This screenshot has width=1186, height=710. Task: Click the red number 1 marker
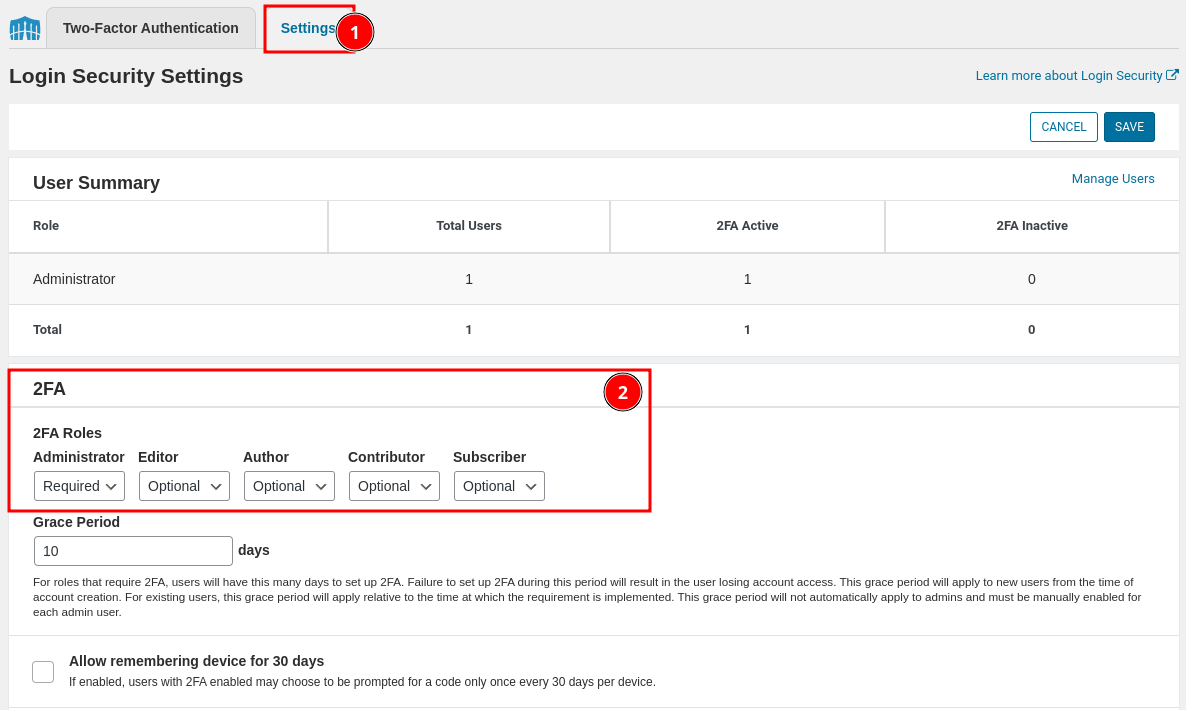click(x=354, y=32)
